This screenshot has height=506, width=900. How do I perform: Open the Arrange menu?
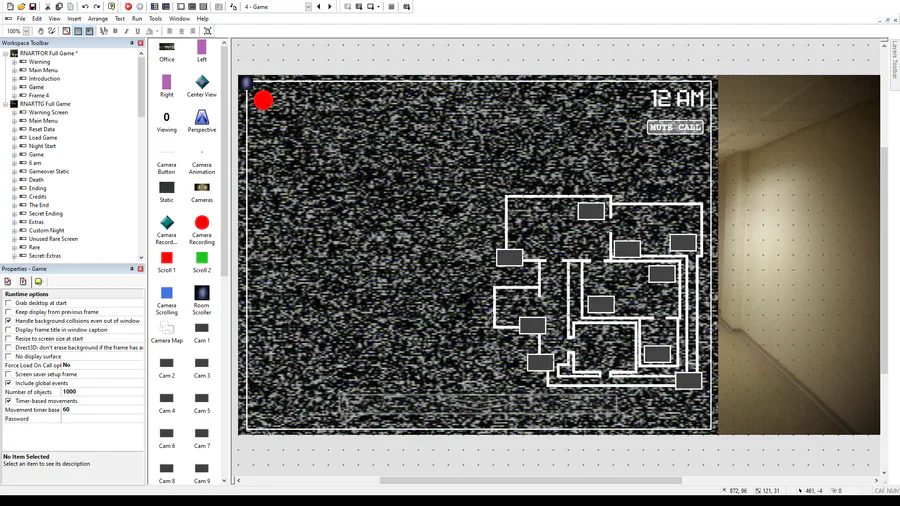(x=98, y=18)
